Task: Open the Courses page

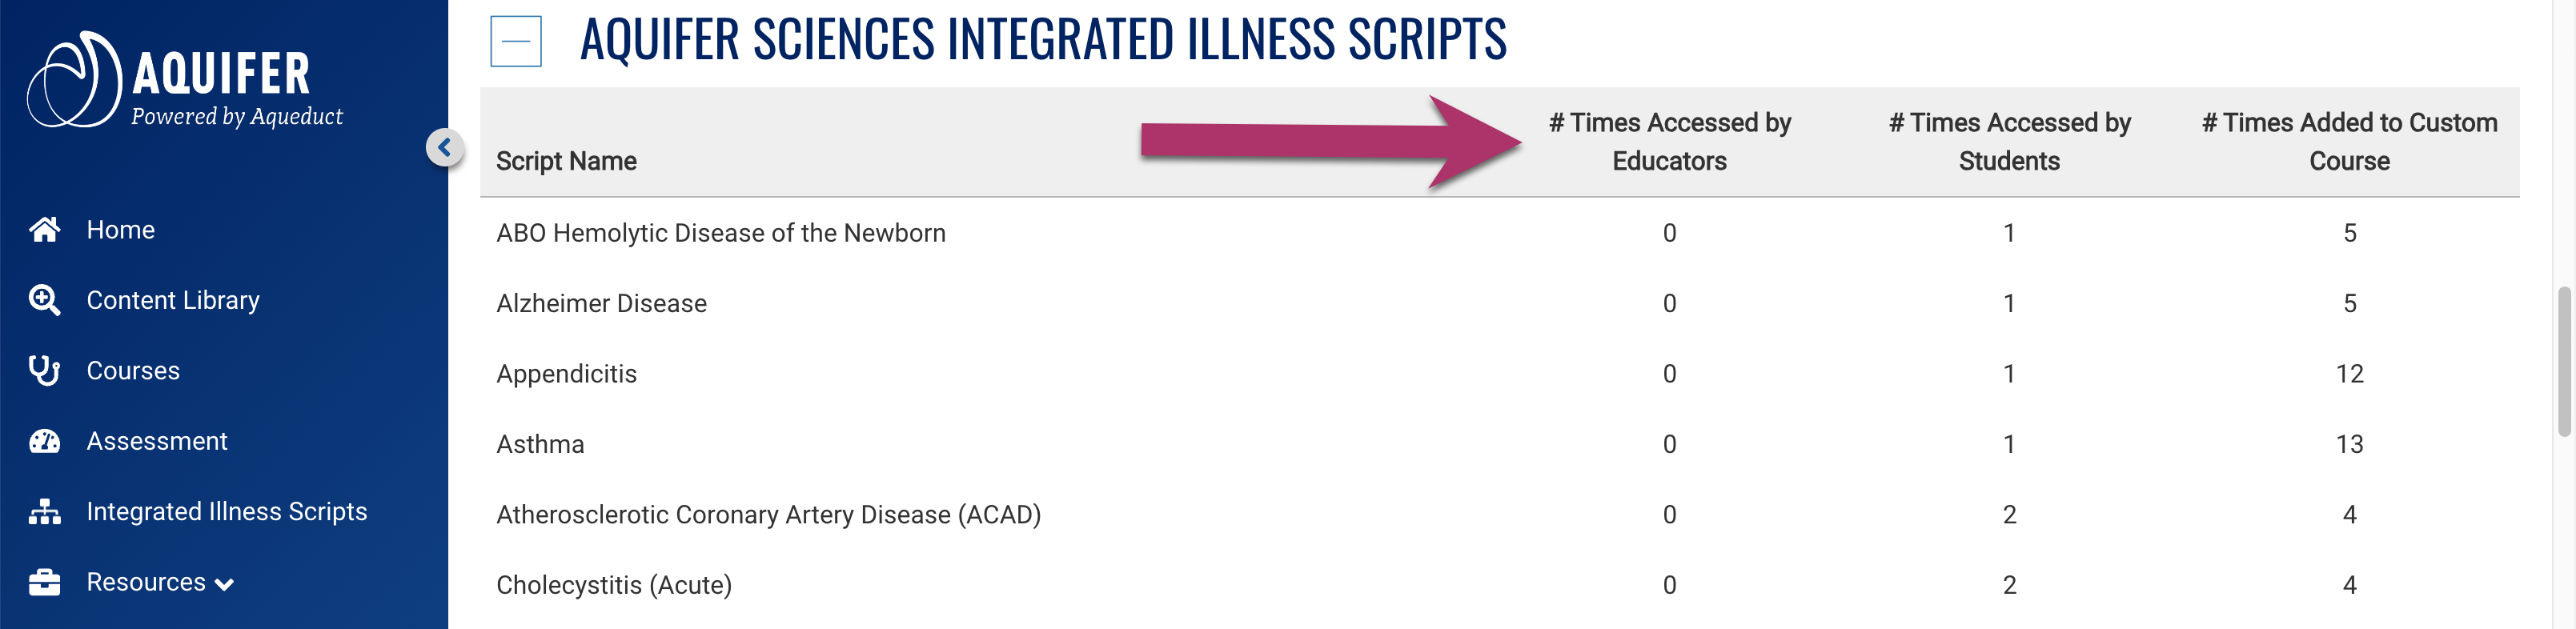Action: 133,371
